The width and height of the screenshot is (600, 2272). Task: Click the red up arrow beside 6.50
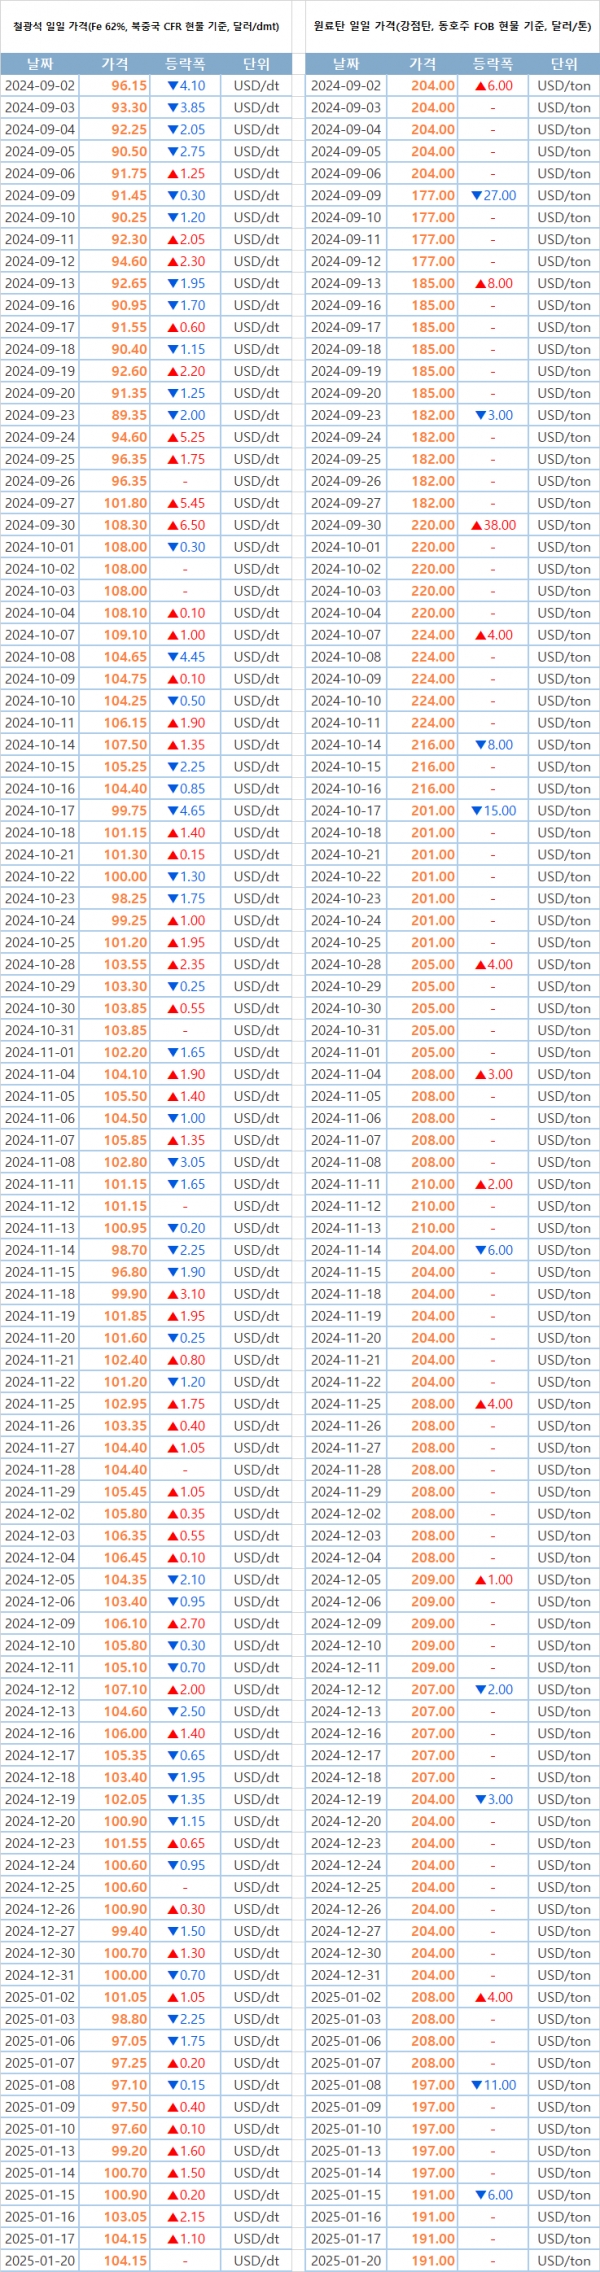point(172,525)
